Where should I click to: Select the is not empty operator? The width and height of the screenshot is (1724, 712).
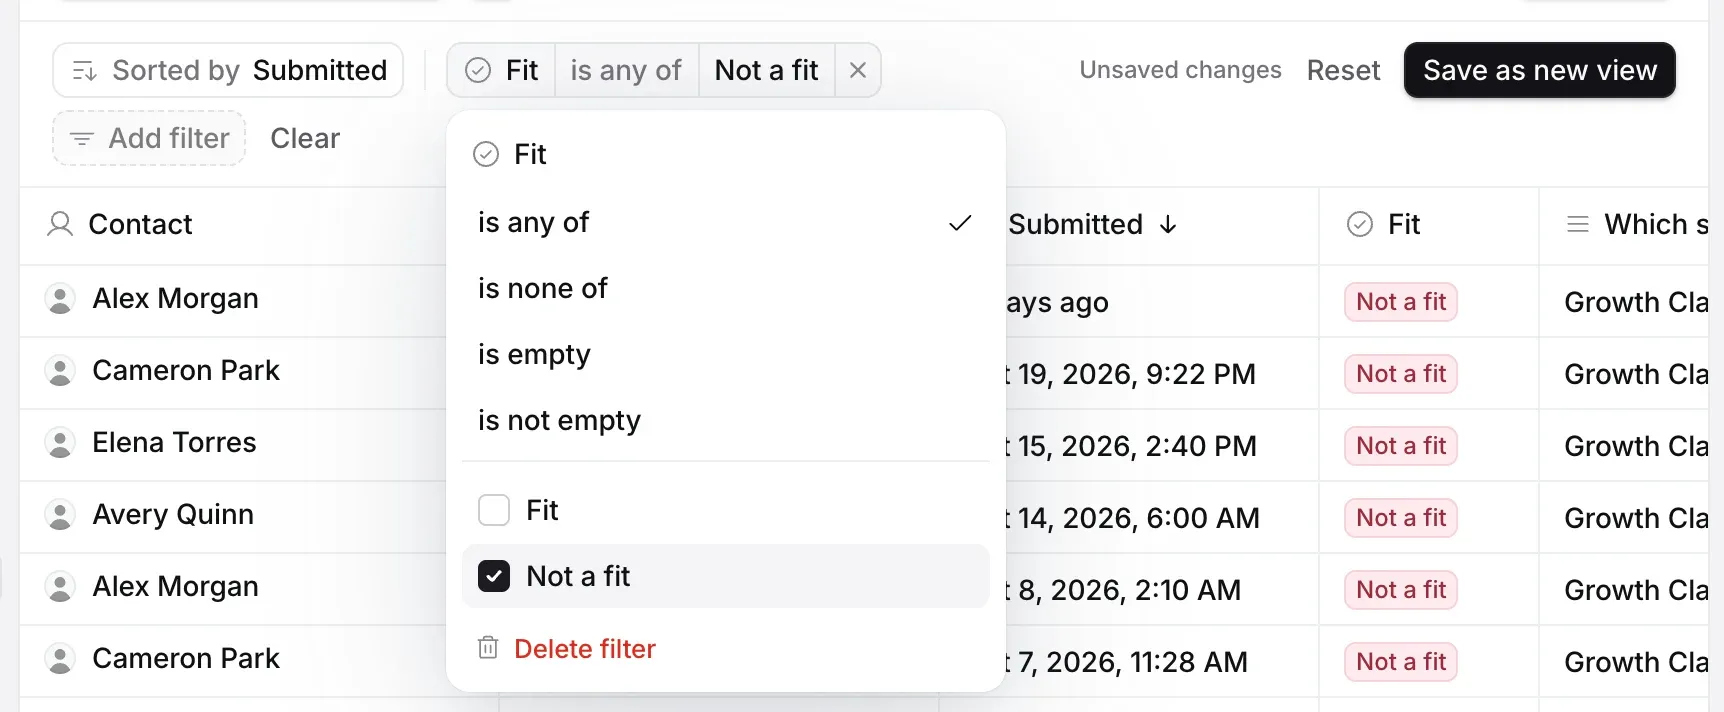[726, 420]
